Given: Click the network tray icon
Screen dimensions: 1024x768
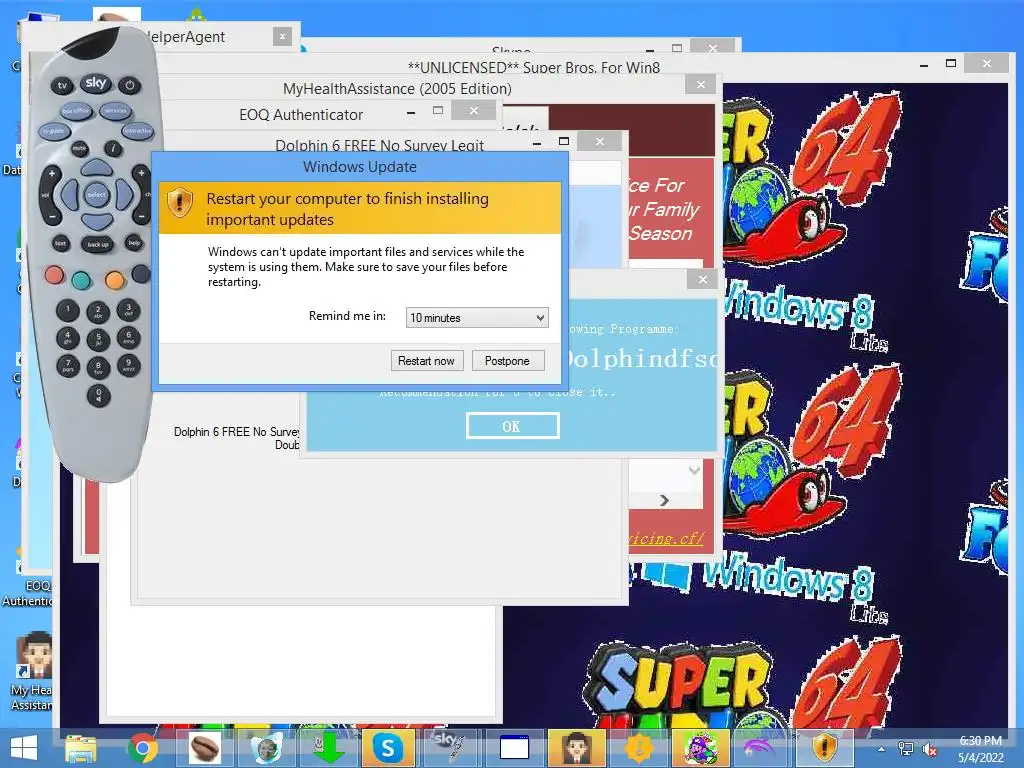Looking at the screenshot, I should (906, 749).
